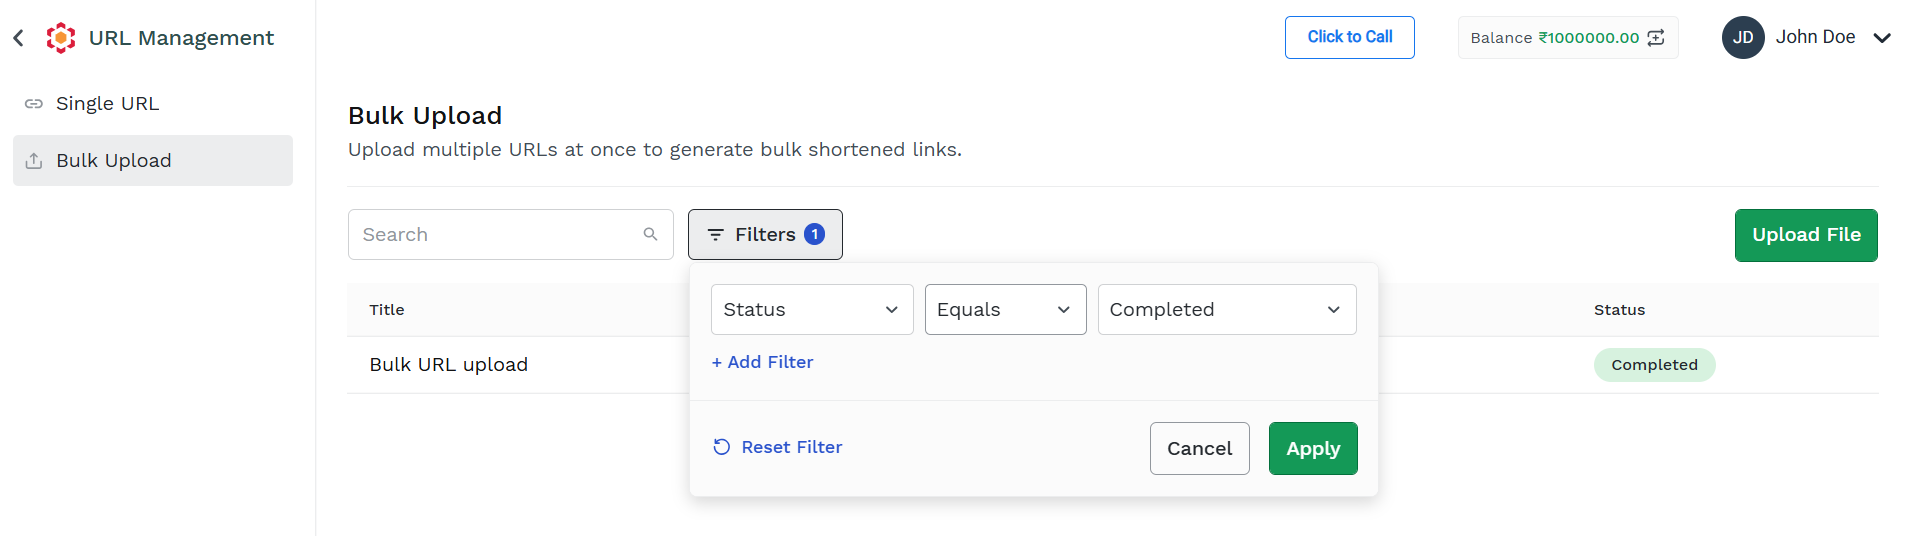
Task: Select Bulk Upload sidebar item
Action: (x=153, y=161)
